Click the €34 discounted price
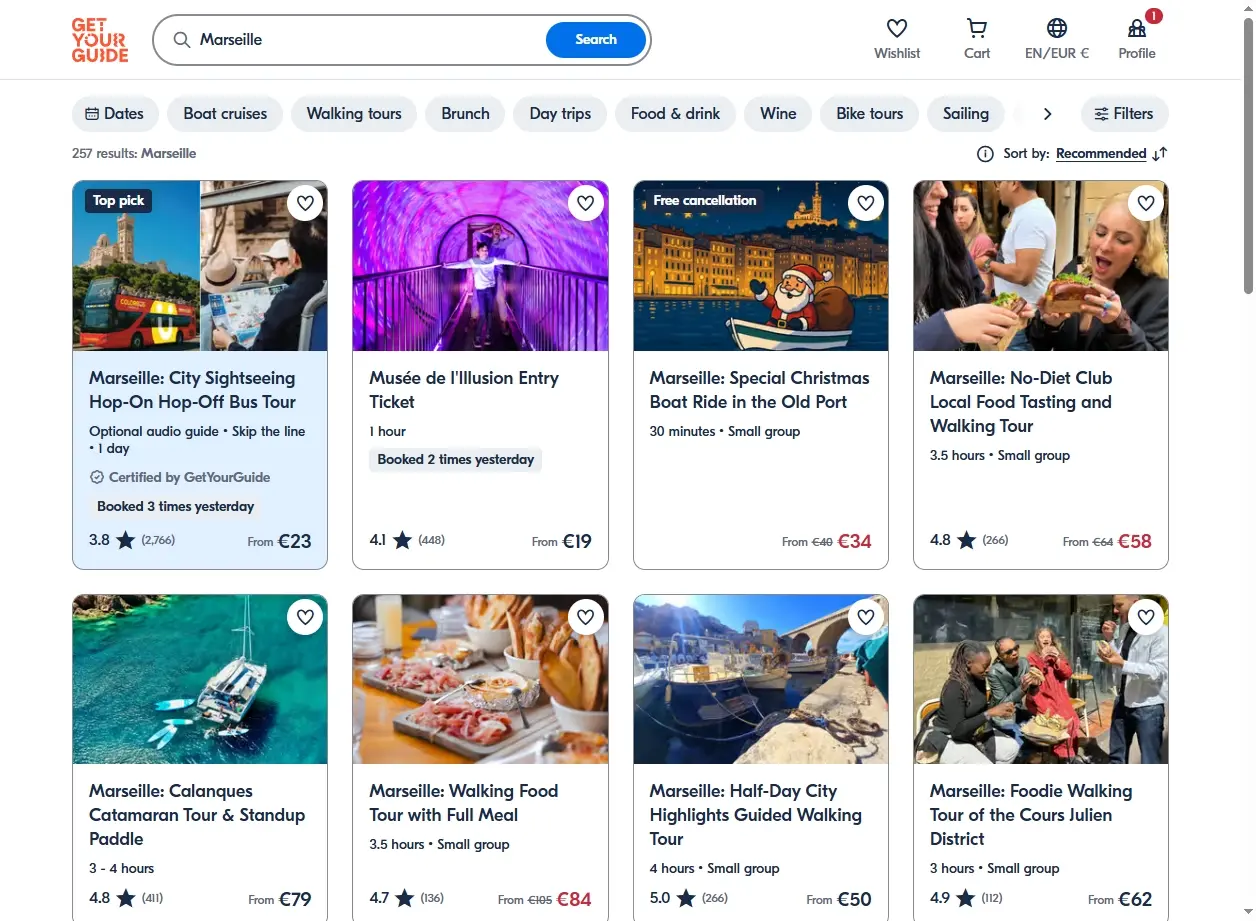The height and width of the screenshot is (921, 1256). 854,541
